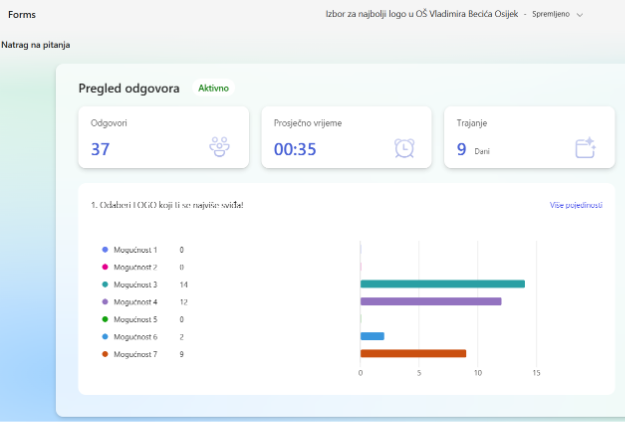Click the Aktivno status badge
The height and width of the screenshot is (423, 625).
[x=213, y=88]
